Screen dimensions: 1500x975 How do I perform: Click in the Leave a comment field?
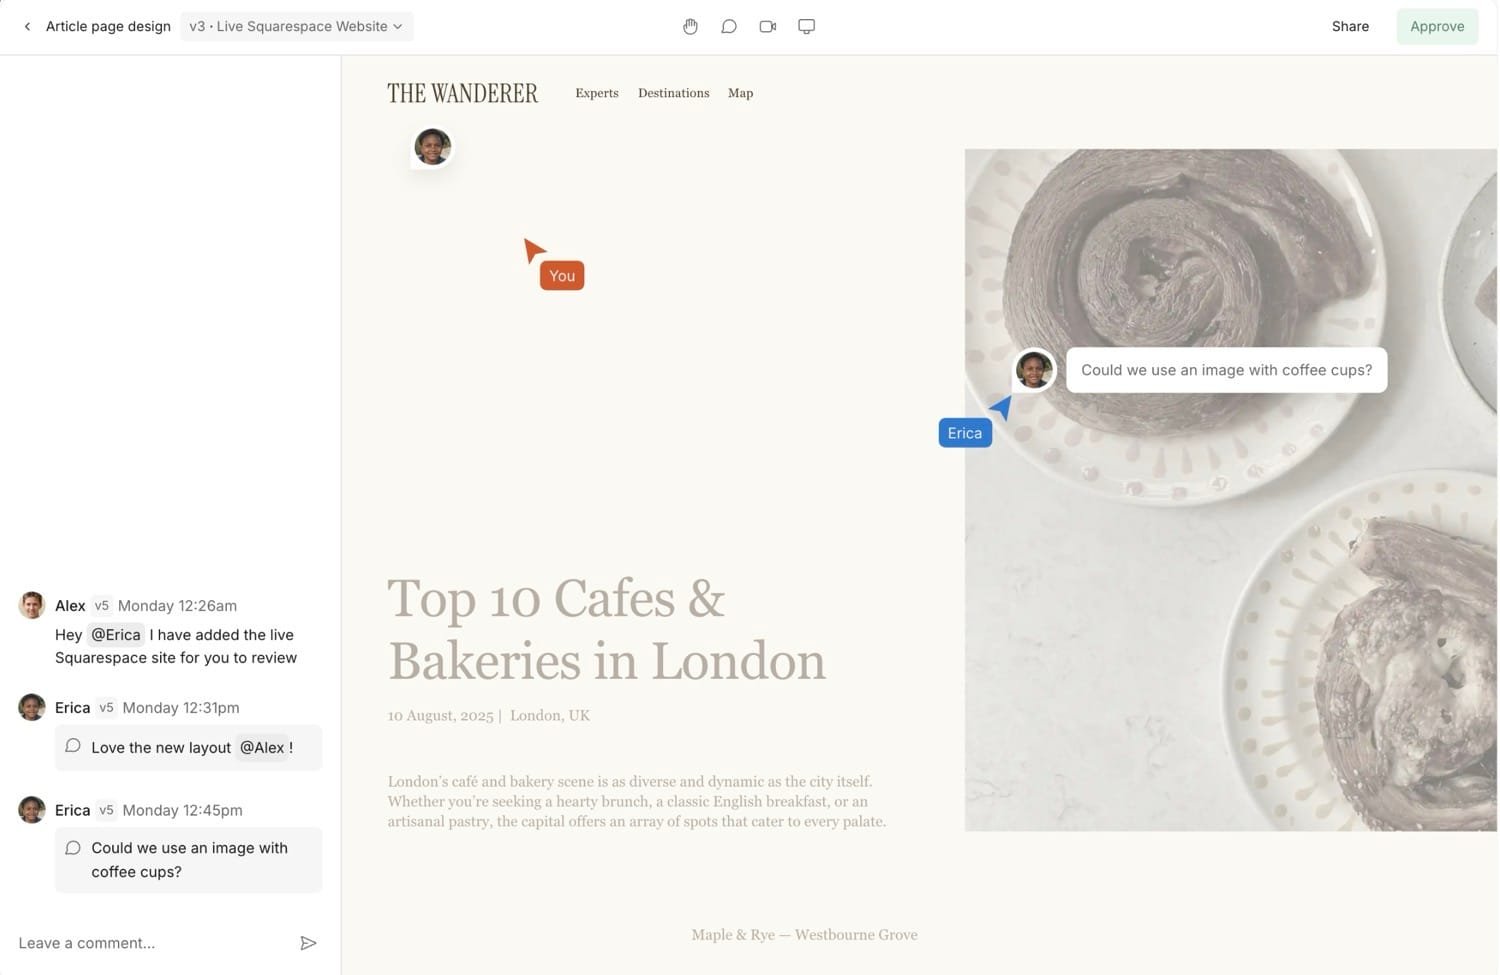(x=150, y=943)
